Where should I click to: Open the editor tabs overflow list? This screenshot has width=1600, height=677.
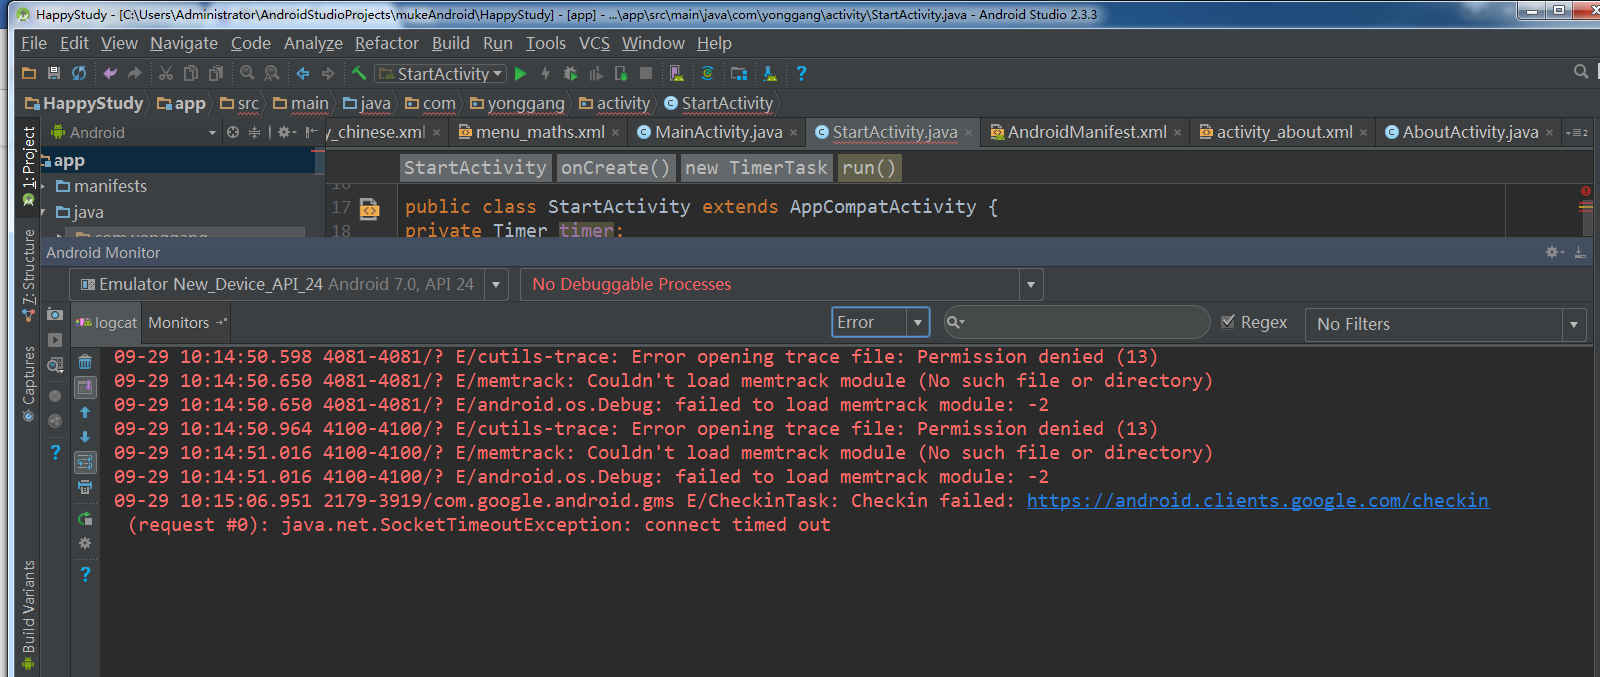click(1577, 132)
